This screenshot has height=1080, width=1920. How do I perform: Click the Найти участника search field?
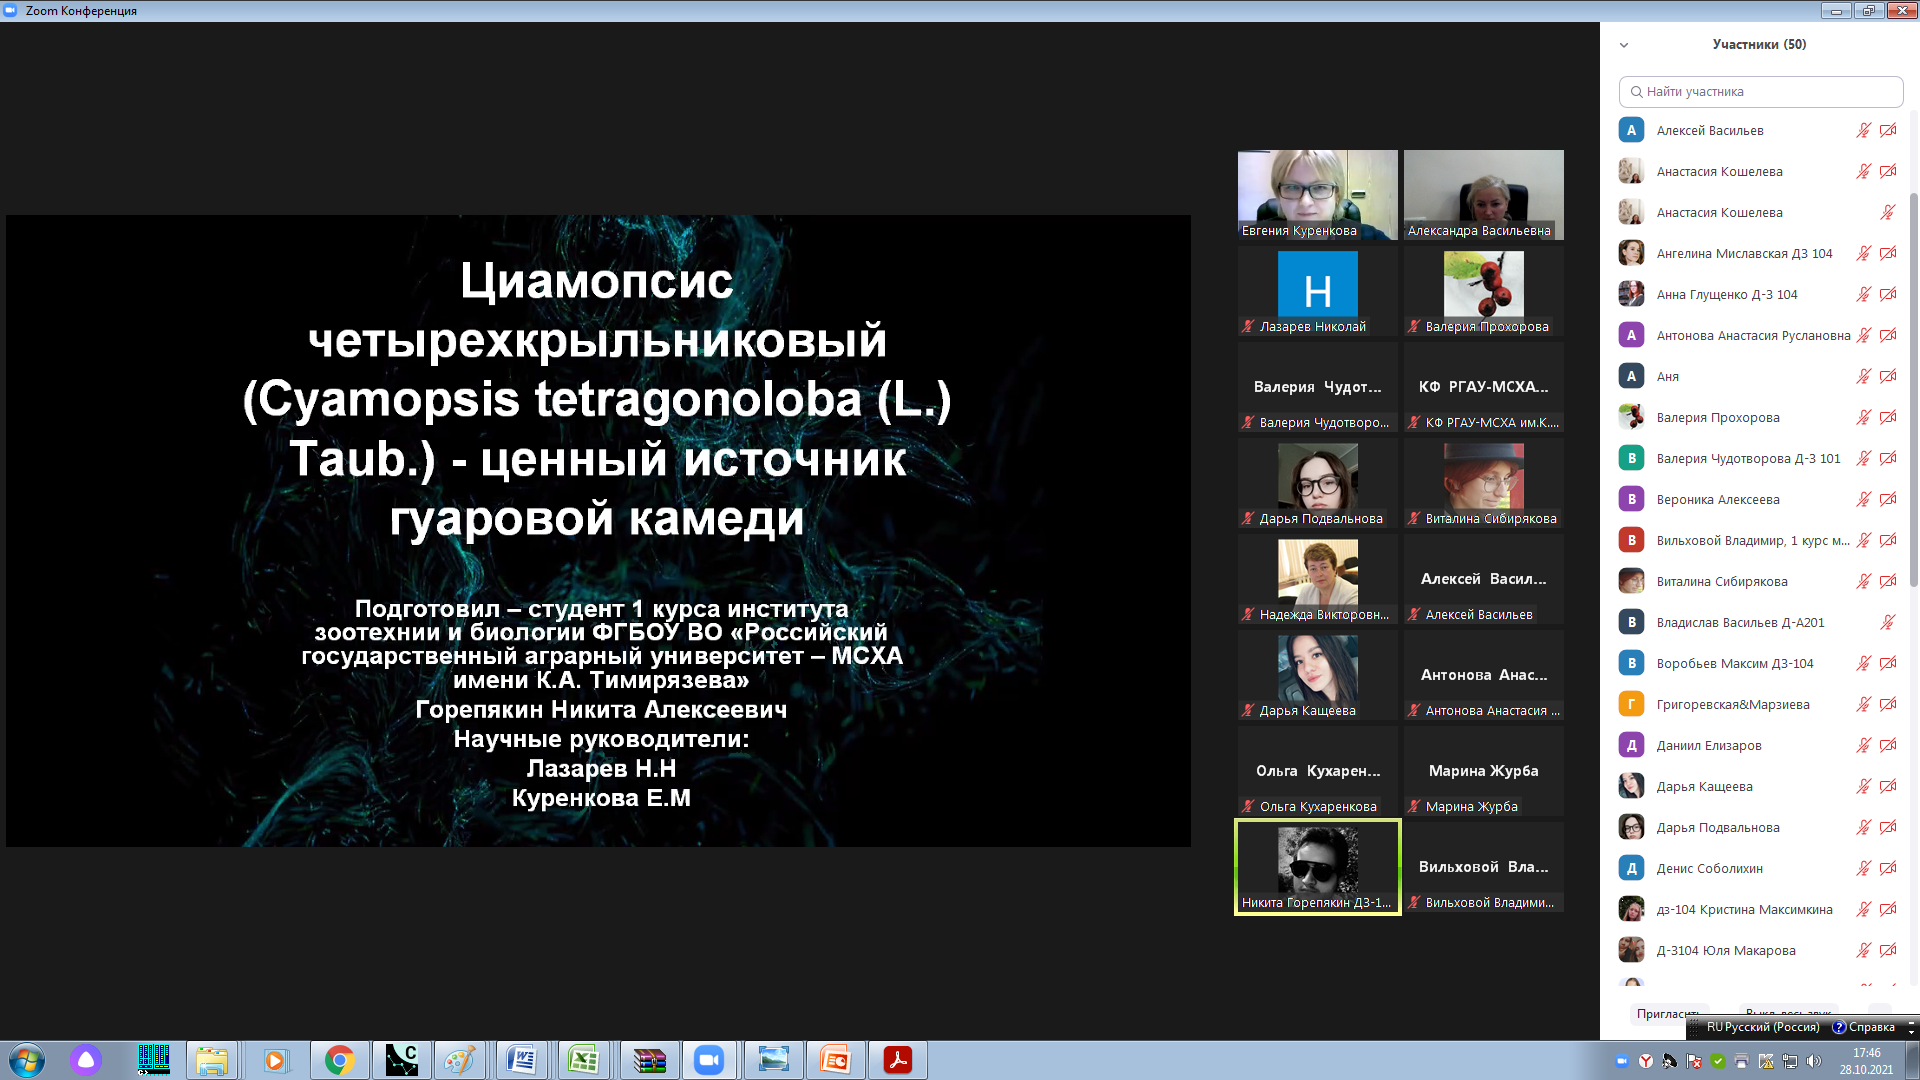click(x=1760, y=92)
